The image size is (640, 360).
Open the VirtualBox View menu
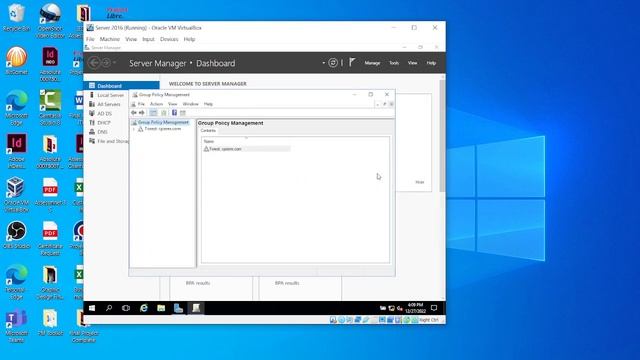point(131,39)
